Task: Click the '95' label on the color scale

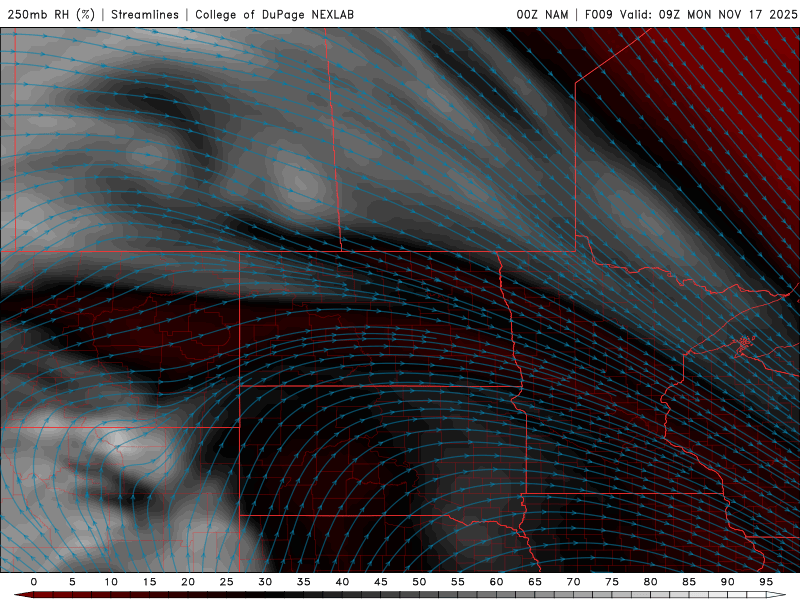Action: [766, 582]
